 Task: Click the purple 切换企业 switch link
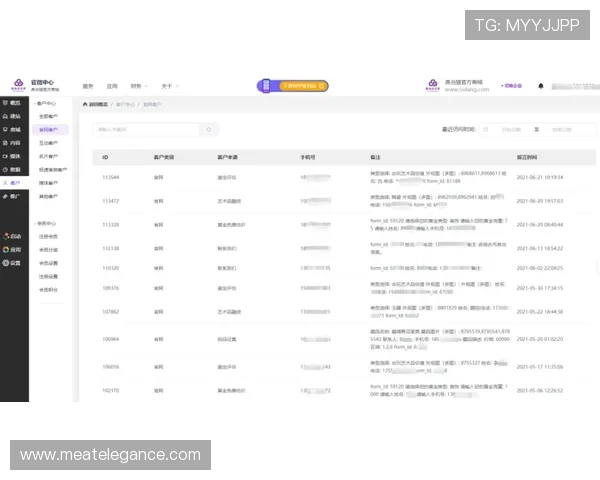pyautogui.click(x=512, y=86)
